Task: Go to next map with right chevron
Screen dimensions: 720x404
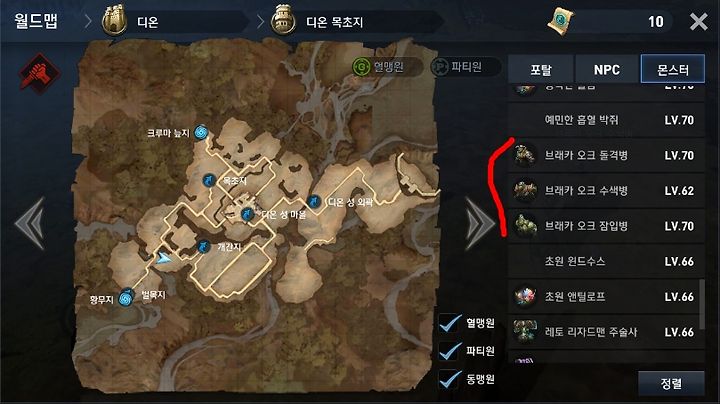Action: tap(479, 224)
